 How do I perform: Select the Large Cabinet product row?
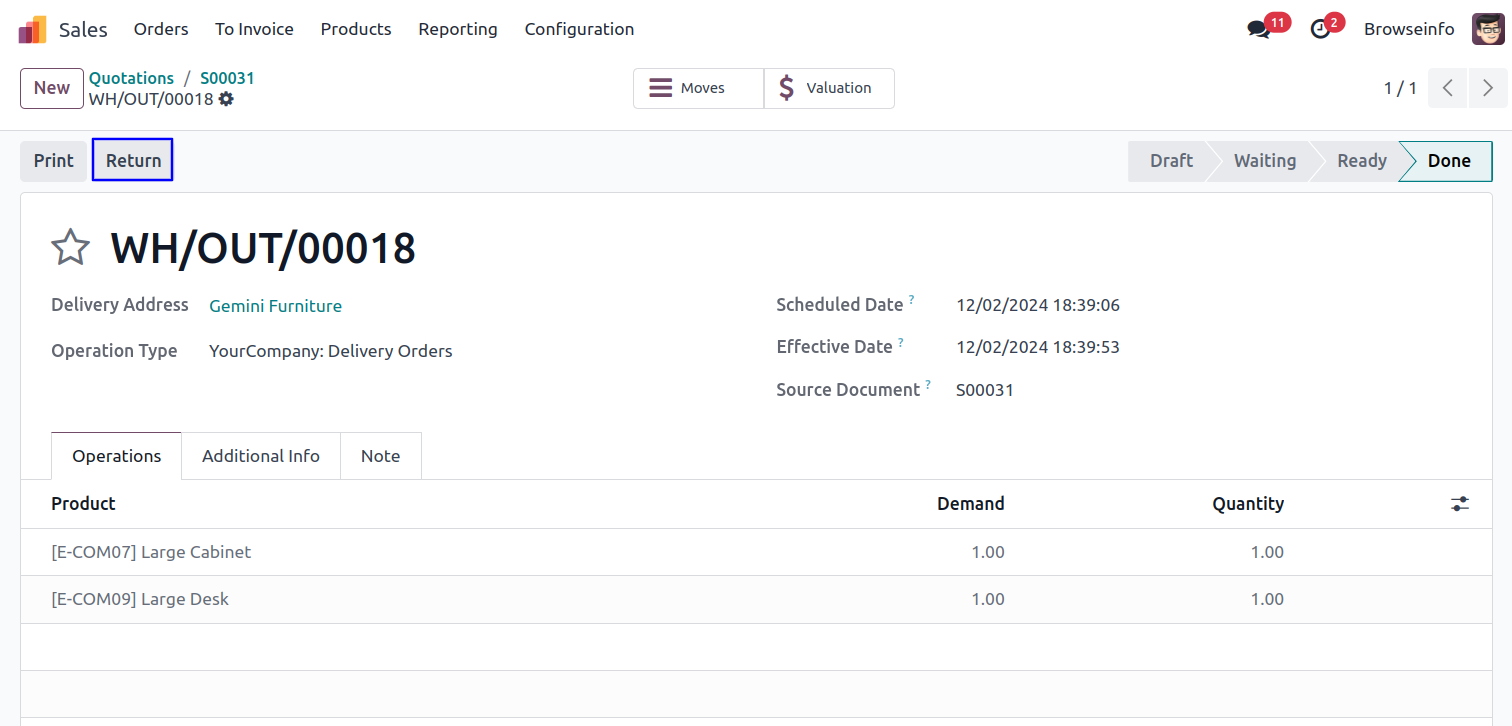pos(151,552)
